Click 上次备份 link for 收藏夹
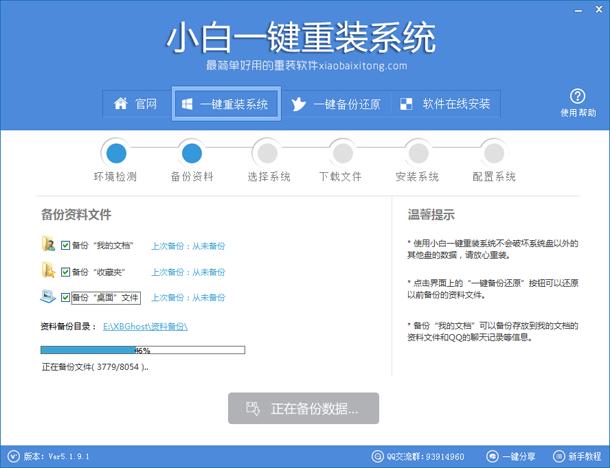The image size is (610, 468). [188, 272]
